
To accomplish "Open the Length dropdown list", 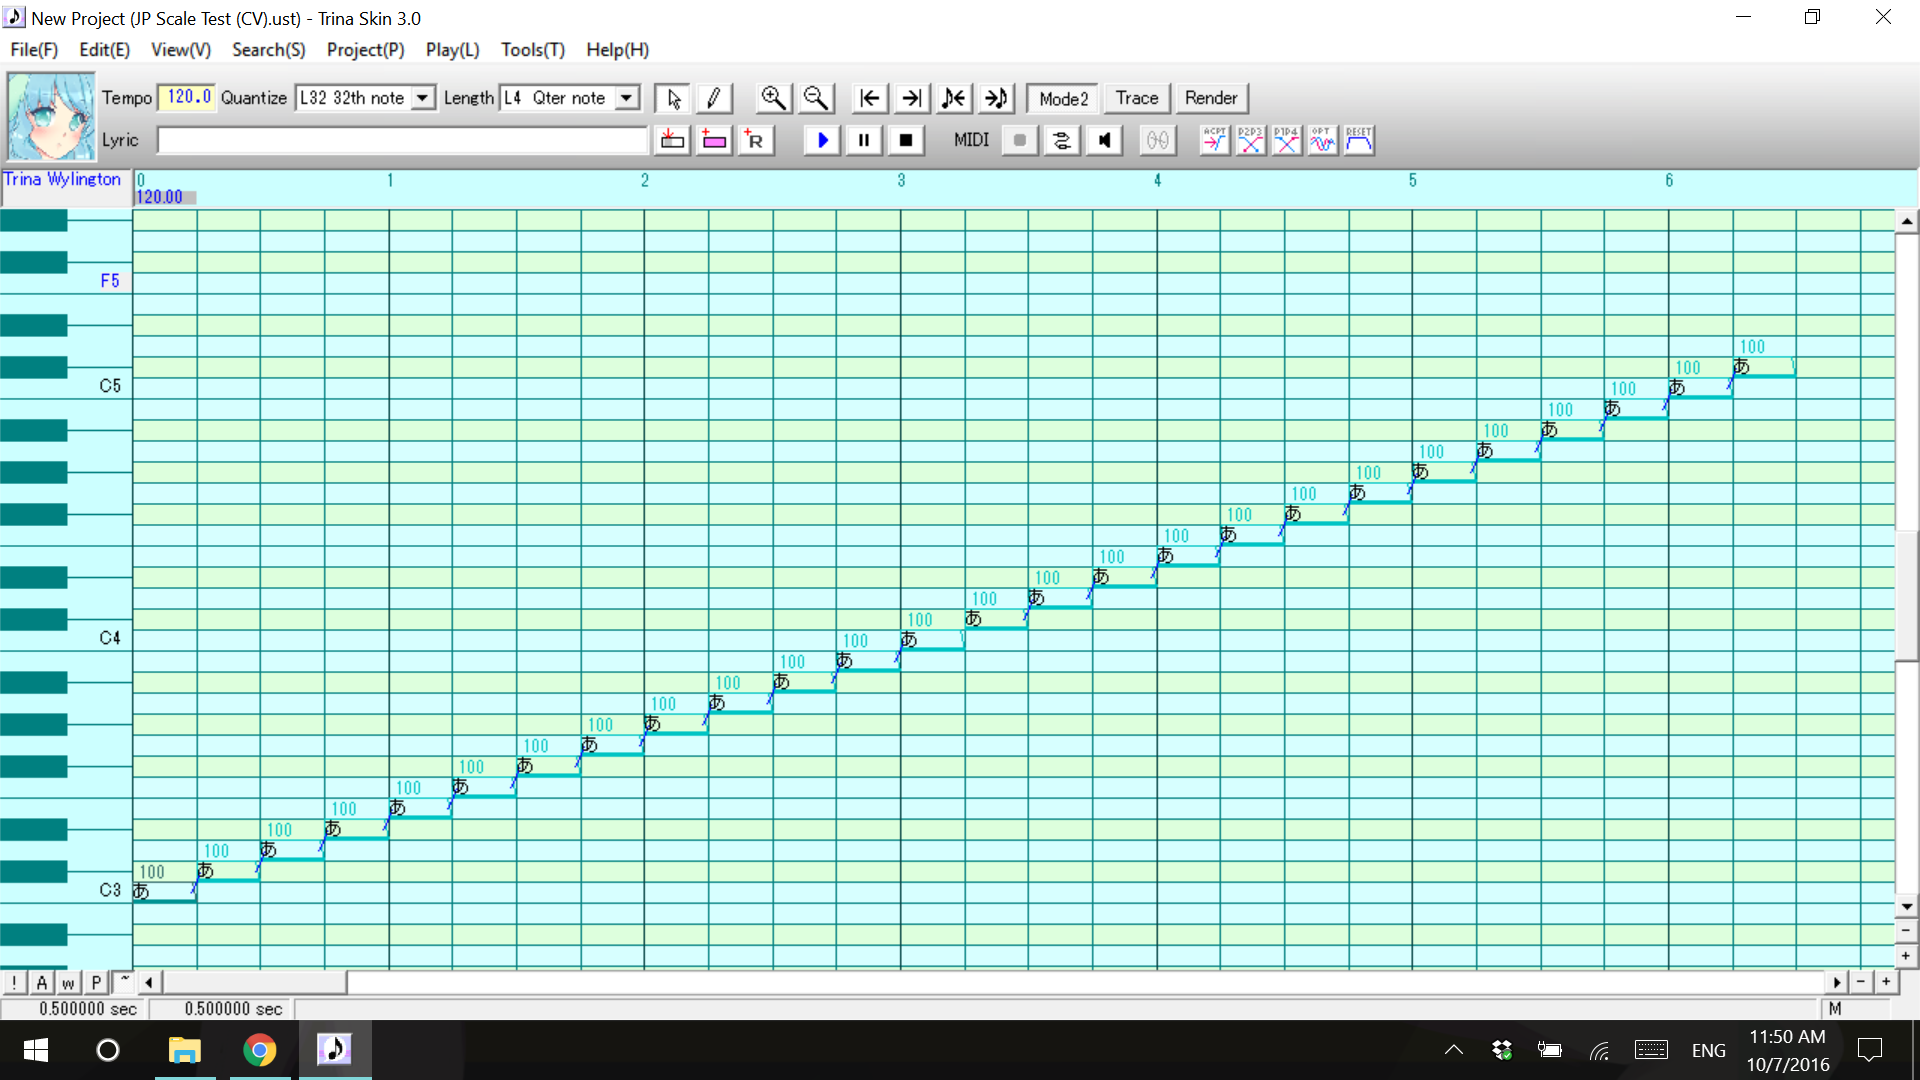I will [x=627, y=98].
